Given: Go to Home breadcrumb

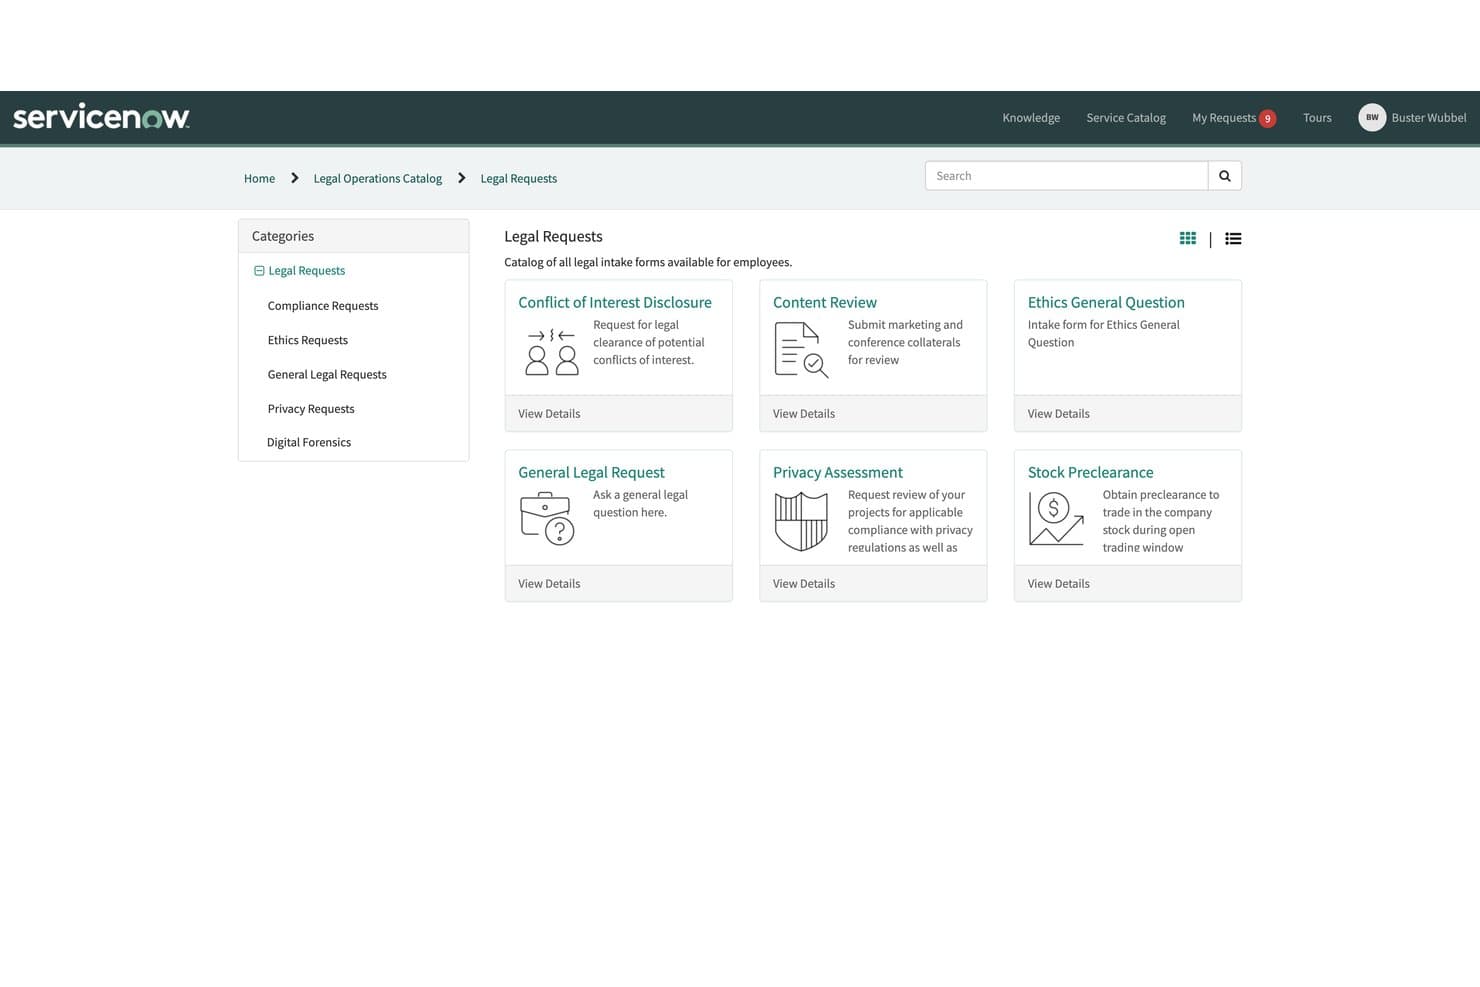Looking at the screenshot, I should [x=259, y=178].
